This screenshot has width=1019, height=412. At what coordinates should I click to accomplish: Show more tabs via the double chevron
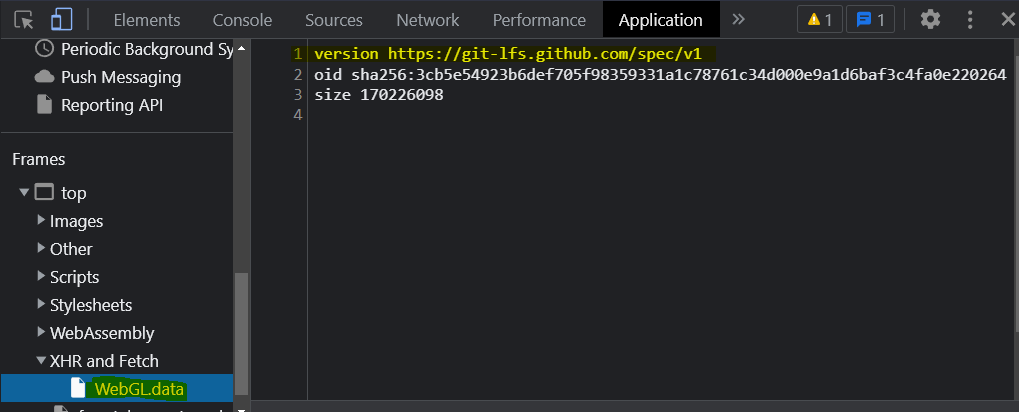738,19
